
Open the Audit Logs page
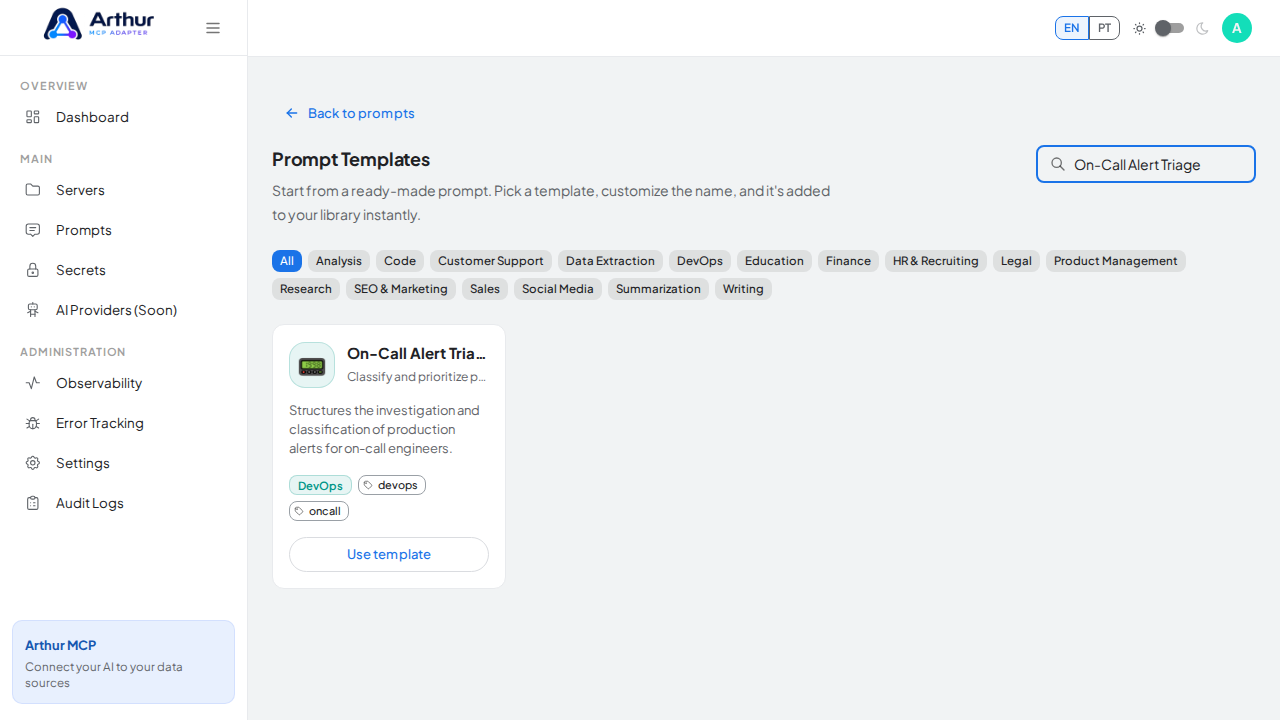pos(124,503)
